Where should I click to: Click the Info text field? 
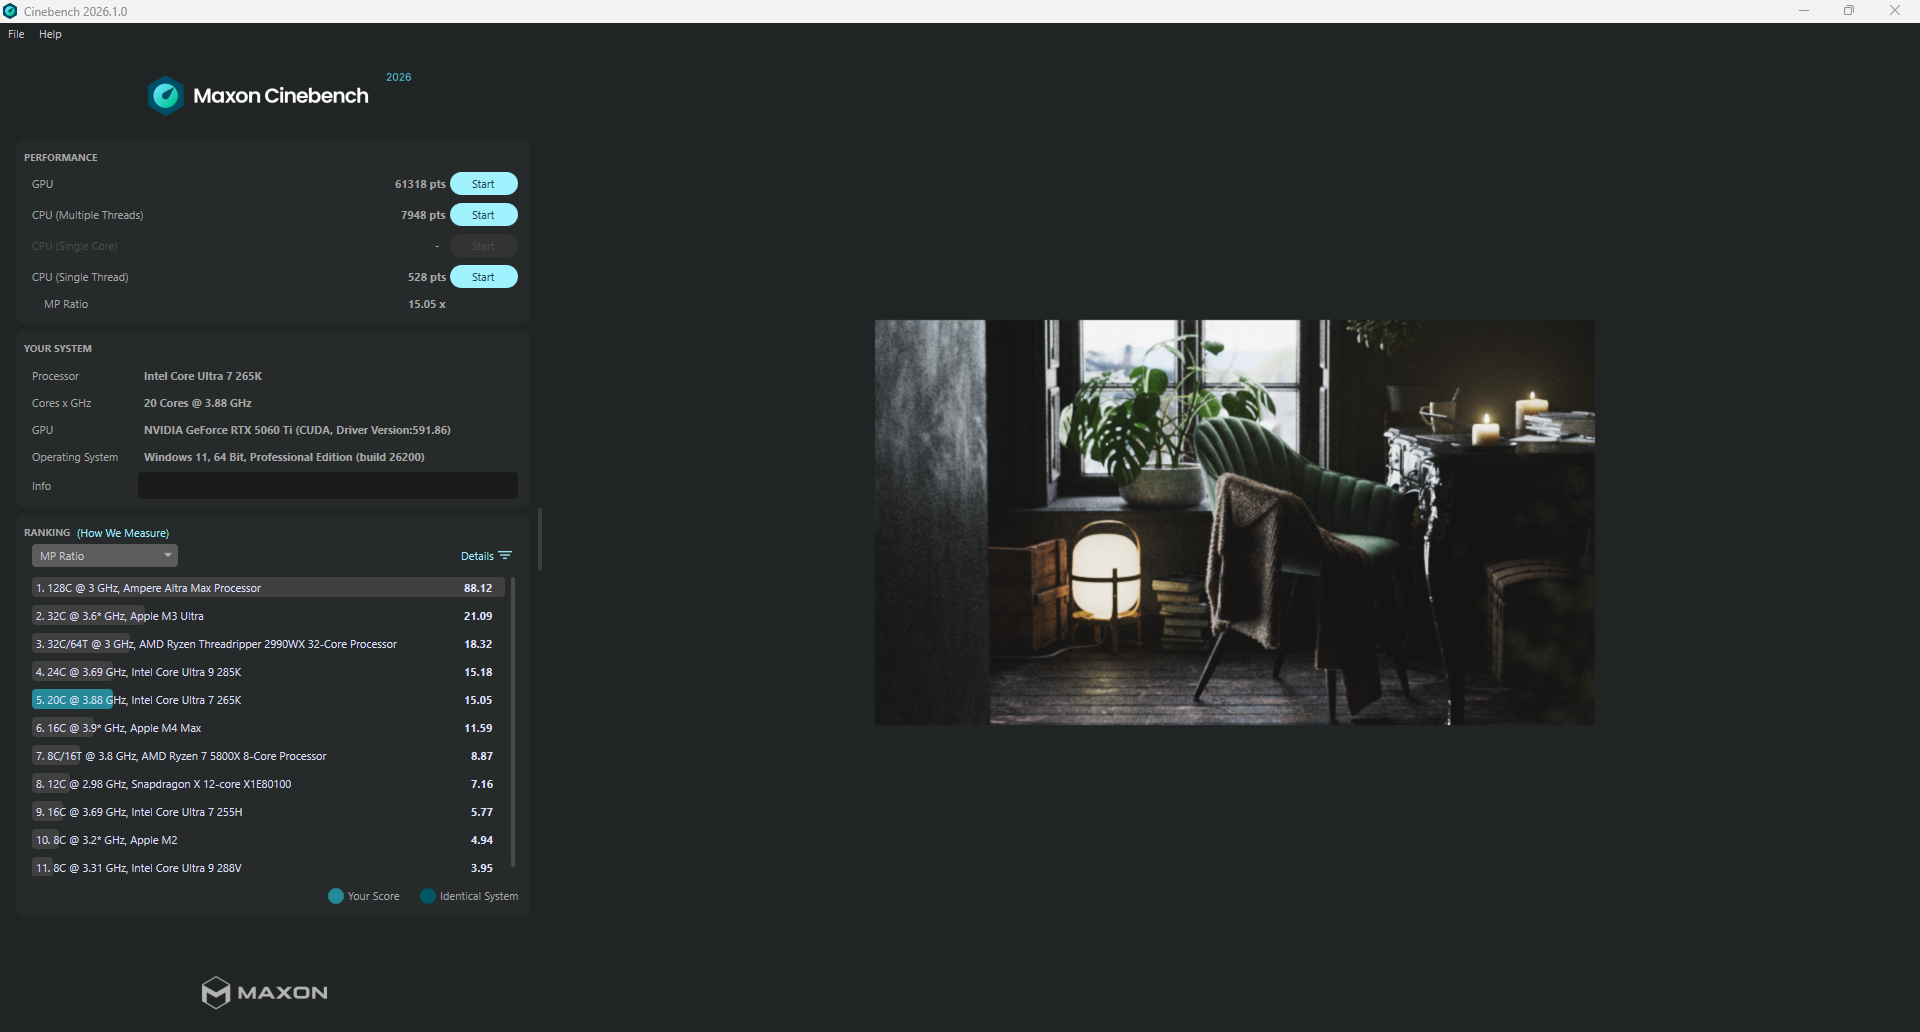pyautogui.click(x=328, y=486)
